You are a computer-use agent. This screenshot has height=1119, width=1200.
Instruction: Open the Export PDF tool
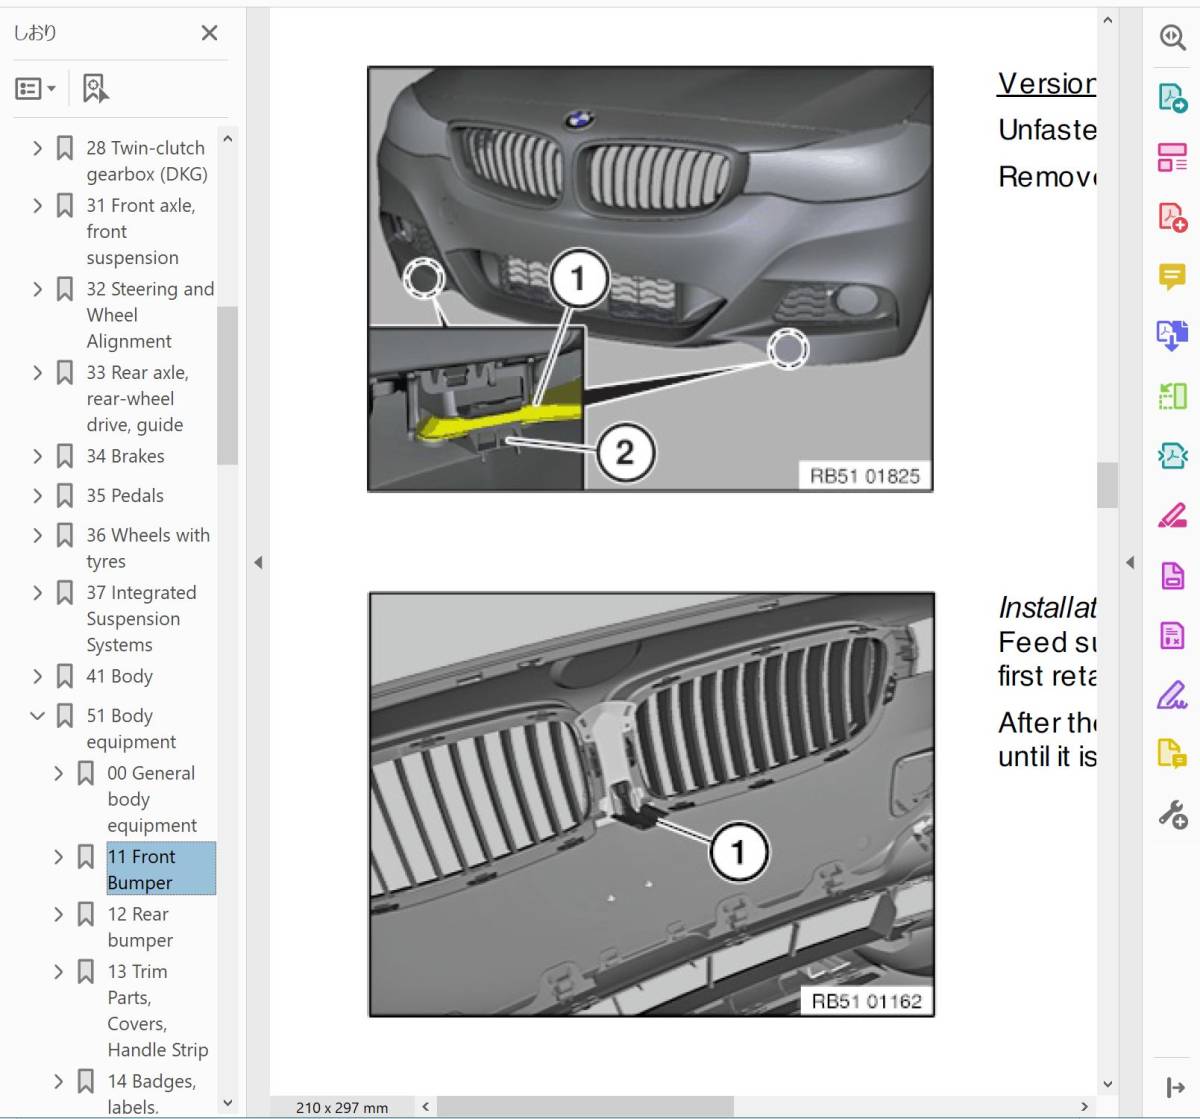[1172, 97]
